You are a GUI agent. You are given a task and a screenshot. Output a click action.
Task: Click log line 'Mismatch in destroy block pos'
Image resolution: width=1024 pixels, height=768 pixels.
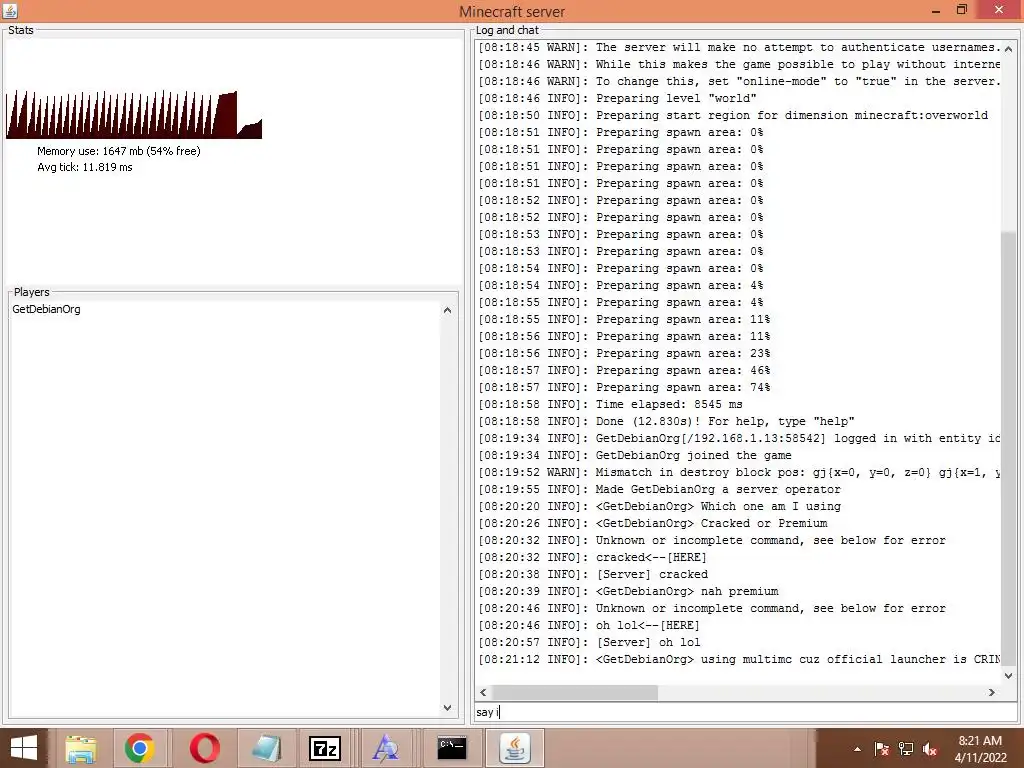coord(739,472)
